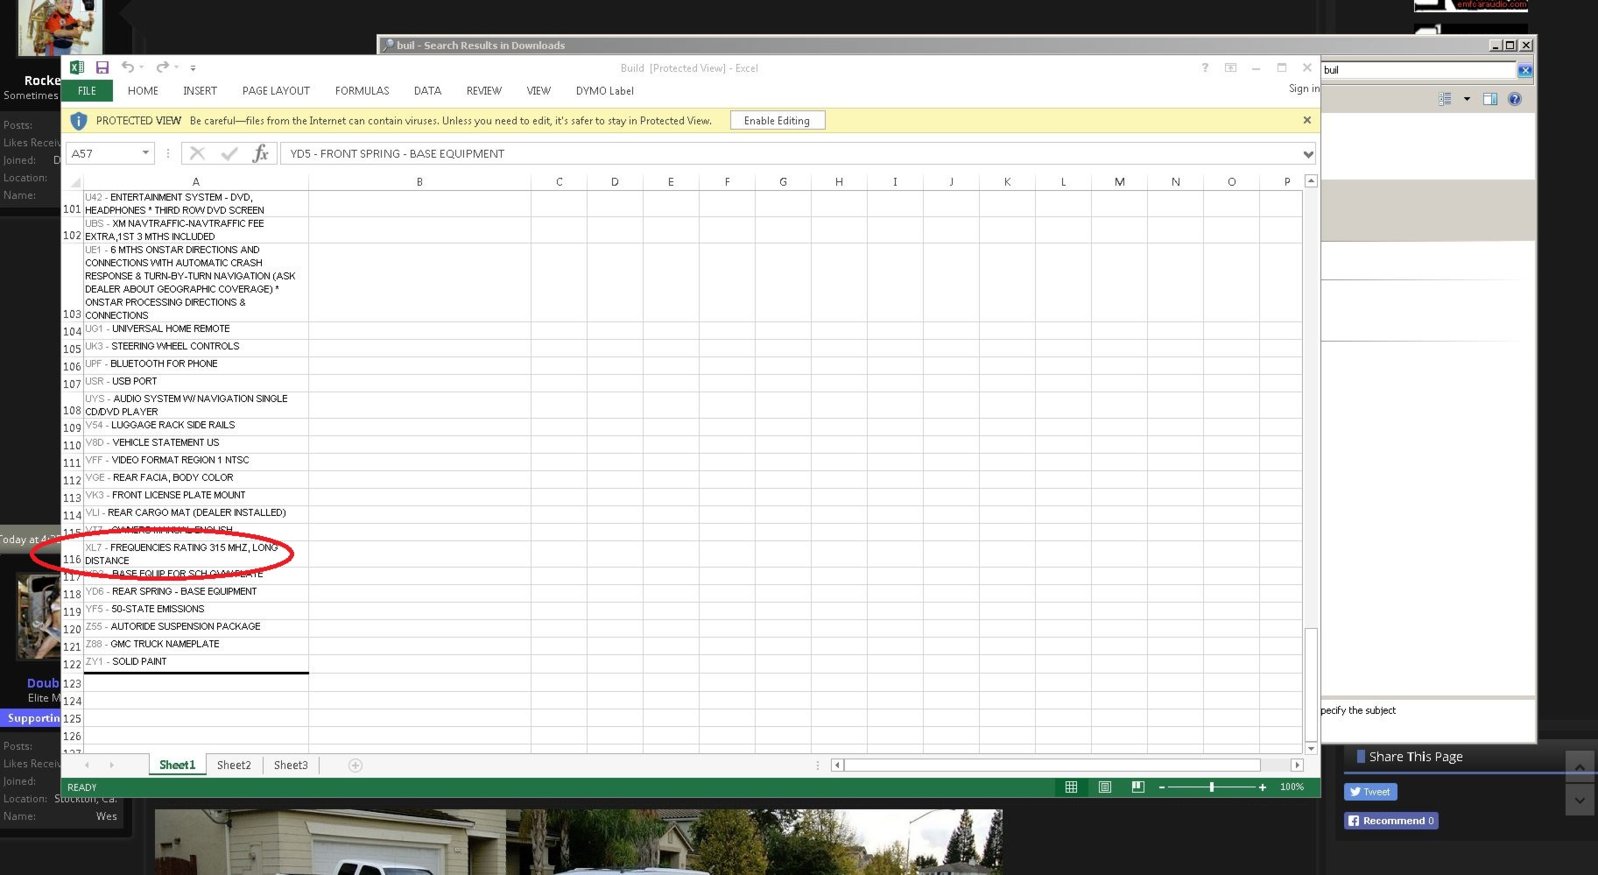Click the previous sheet navigation arrow
1598x875 pixels.
[87, 765]
